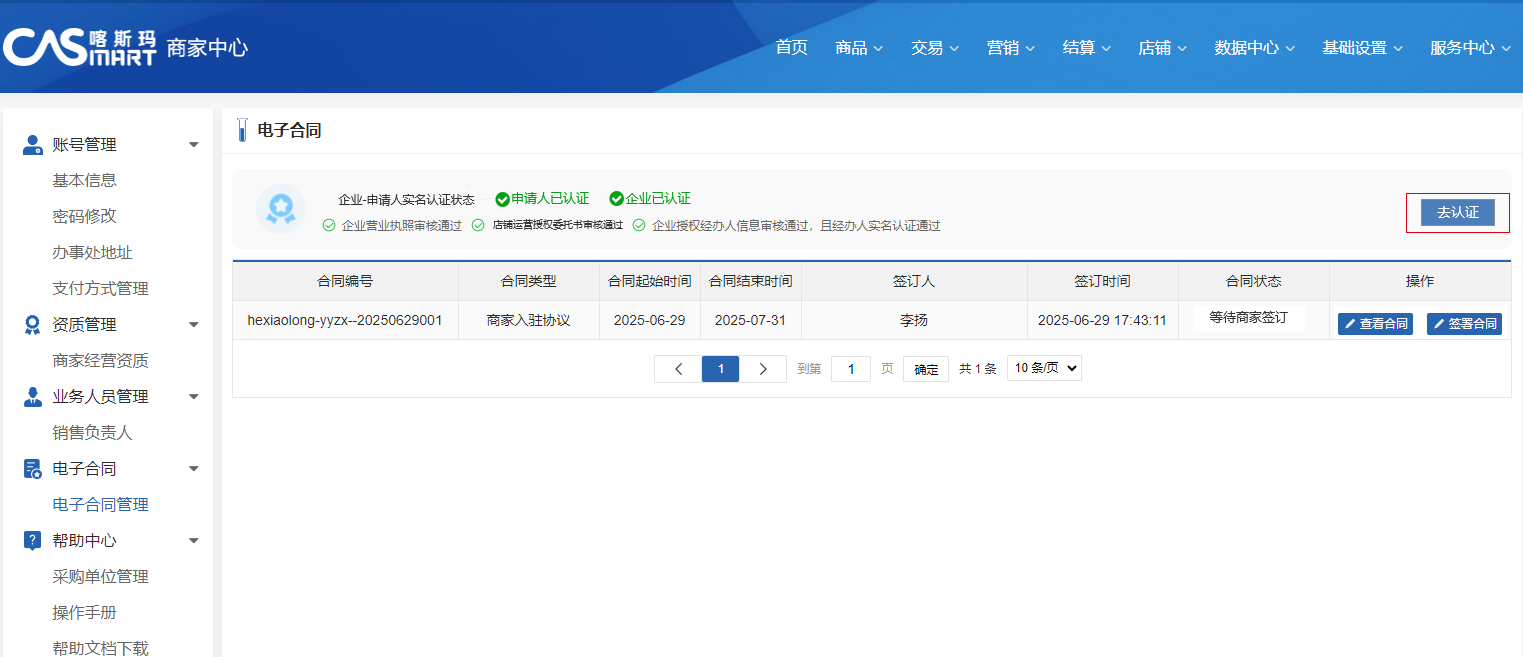Open 密码修改 in the sidebar
Viewport: 1523px width, 657px height.
[x=85, y=216]
